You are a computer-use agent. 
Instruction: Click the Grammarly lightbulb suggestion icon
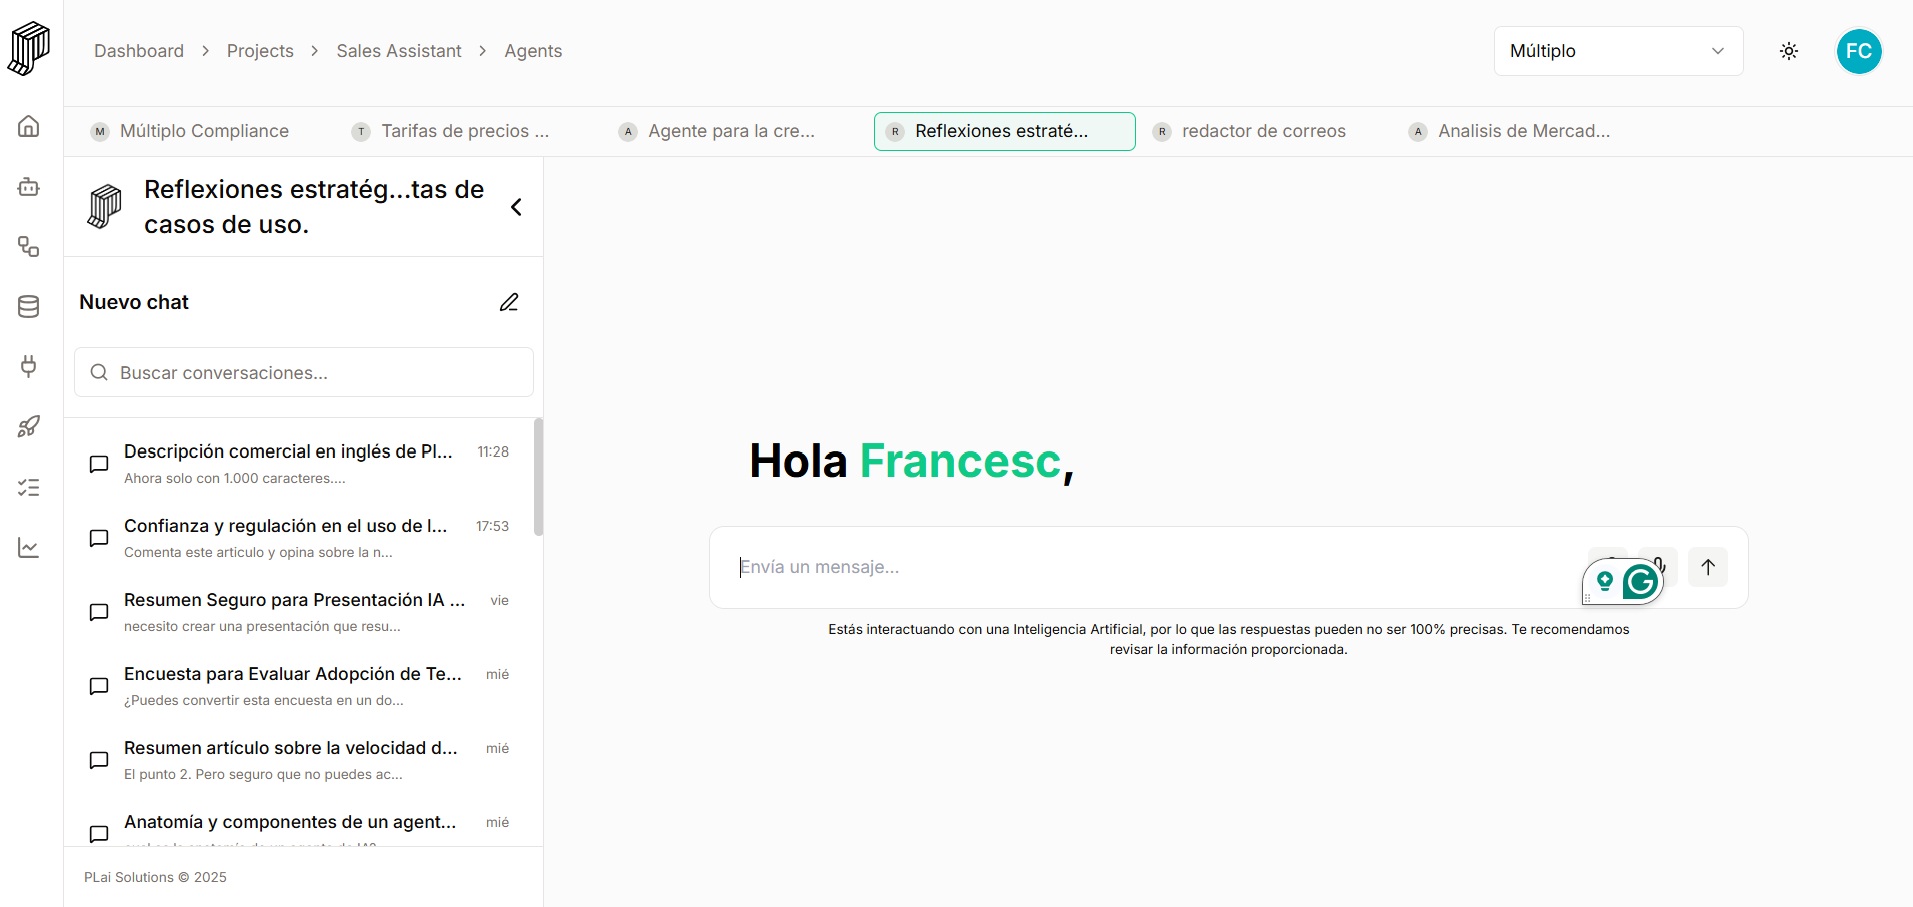(1605, 581)
